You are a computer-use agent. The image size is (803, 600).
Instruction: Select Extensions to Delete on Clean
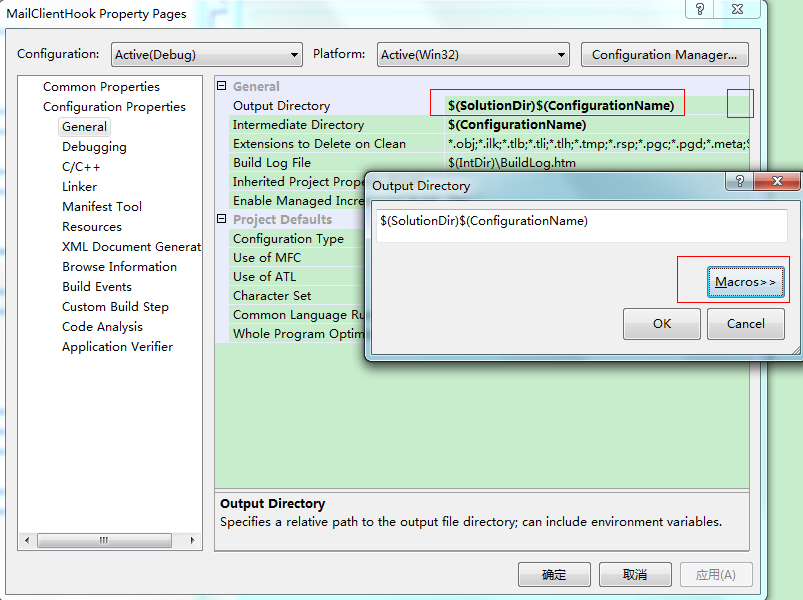click(319, 144)
